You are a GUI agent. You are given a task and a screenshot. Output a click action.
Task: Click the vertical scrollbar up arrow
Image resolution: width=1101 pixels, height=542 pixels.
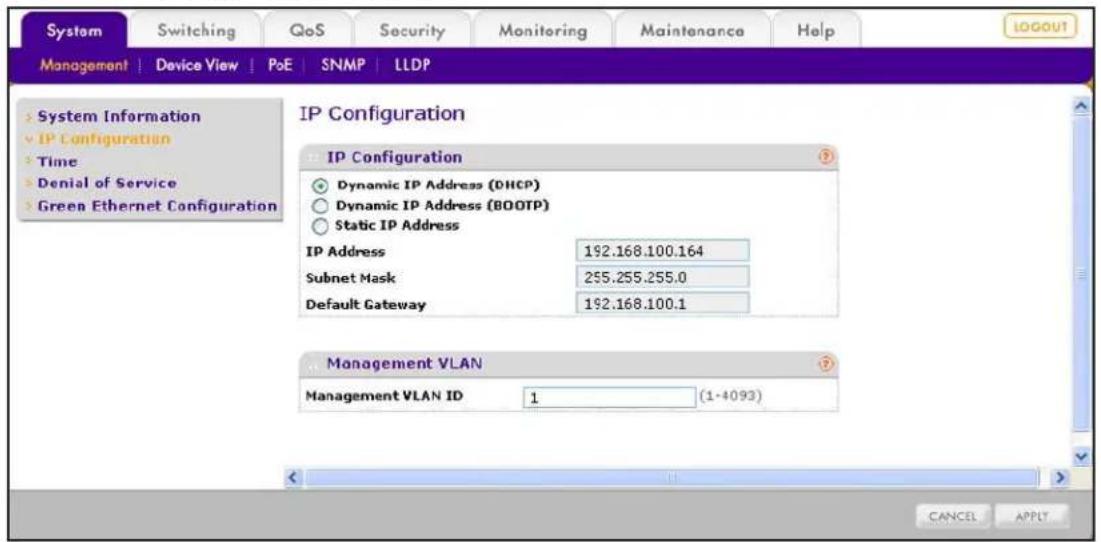click(1083, 106)
